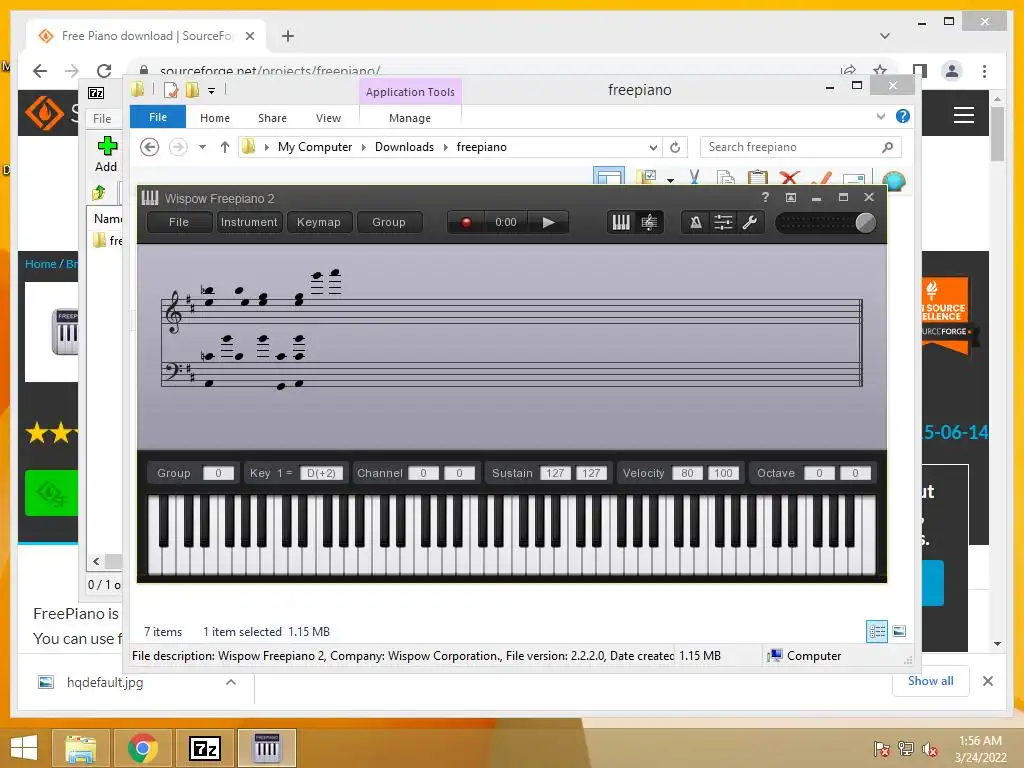
Task: Click the Freepiano title bar piano icon
Action: point(150,198)
